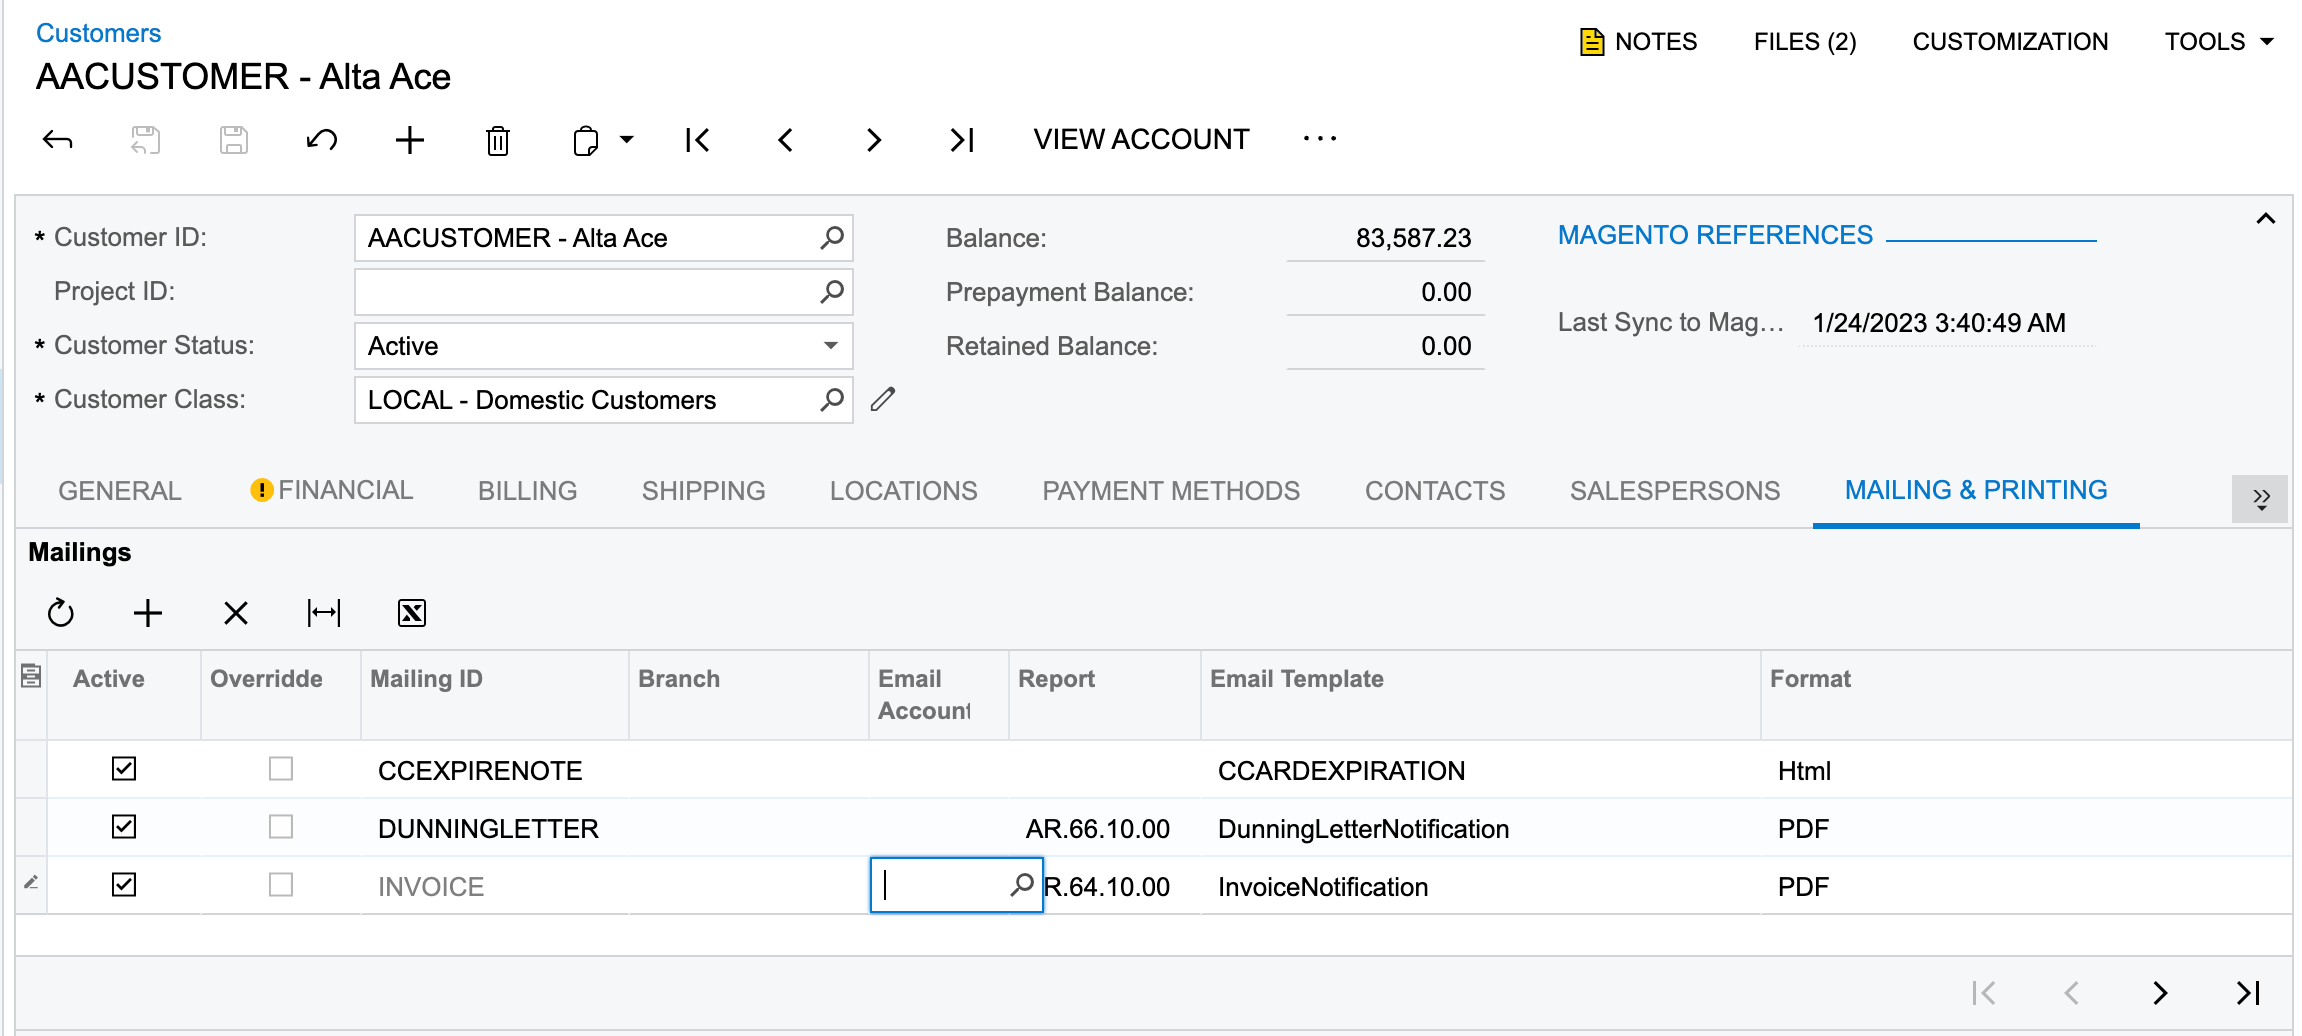Open the NOTES panel
This screenshot has width=2302, height=1036.
coord(1638,42)
